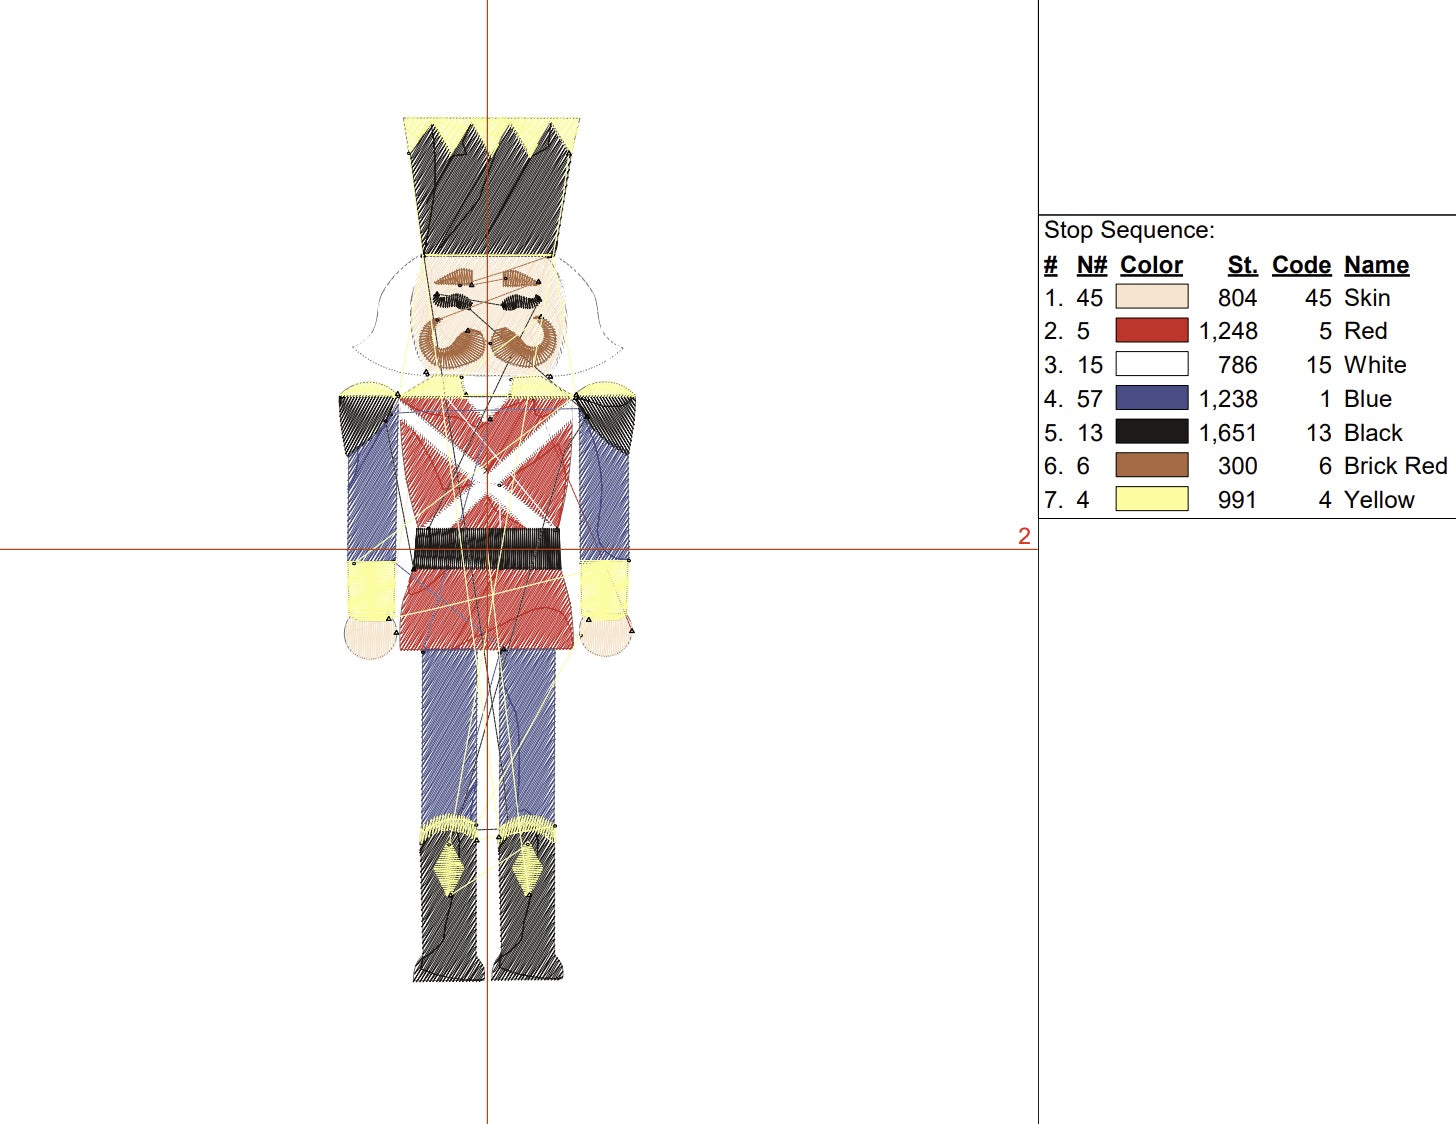Viewport: 1456px width, 1124px height.
Task: Click the Skin color swatch
Action: pos(1151,297)
